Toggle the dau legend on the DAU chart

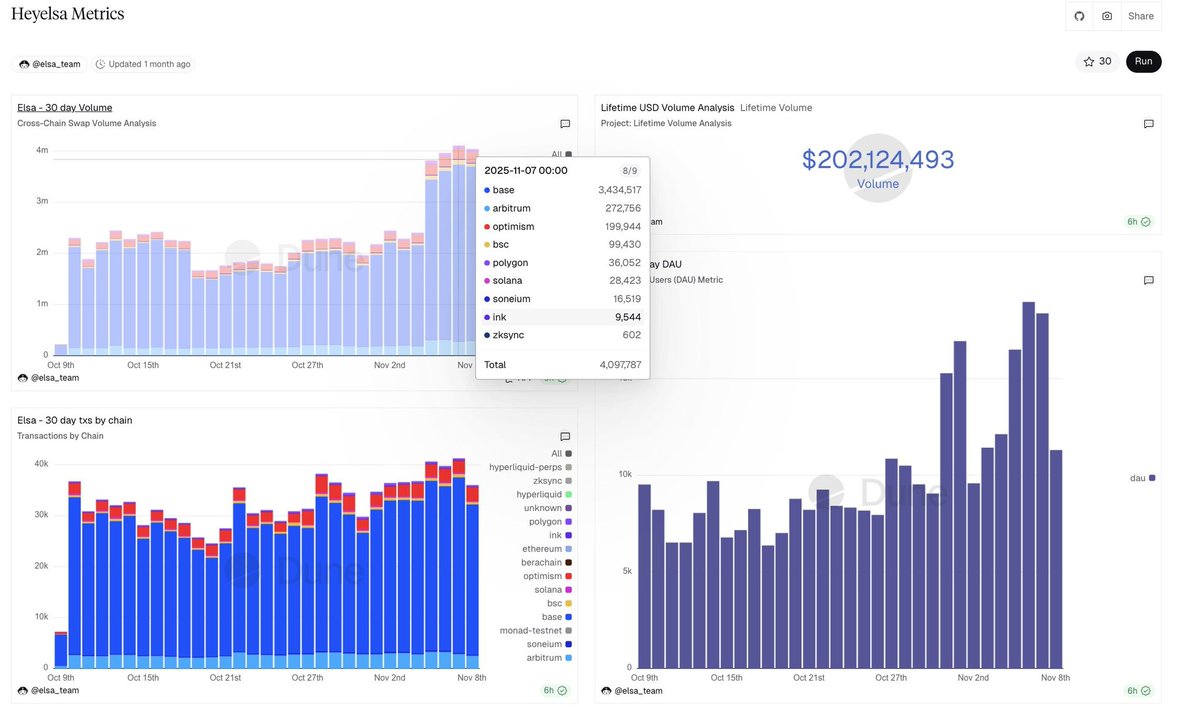coord(1141,478)
